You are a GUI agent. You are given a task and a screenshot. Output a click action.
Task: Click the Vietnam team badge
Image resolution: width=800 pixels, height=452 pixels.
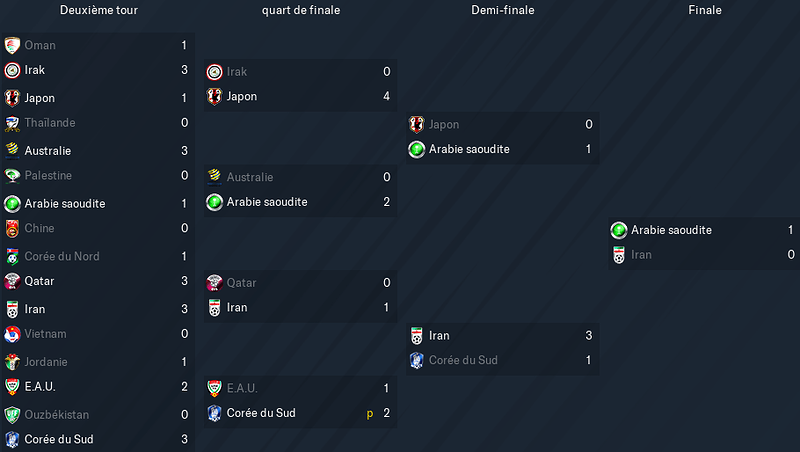pyautogui.click(x=12, y=334)
